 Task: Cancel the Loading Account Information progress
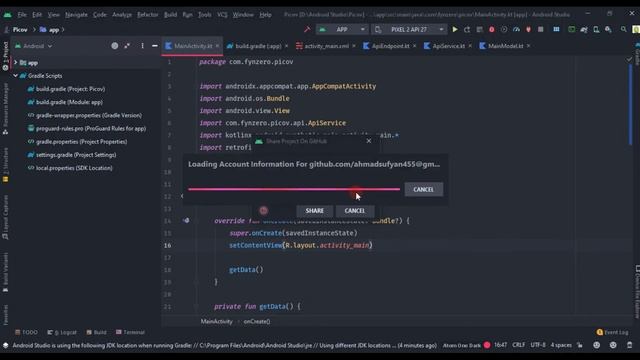(x=423, y=189)
